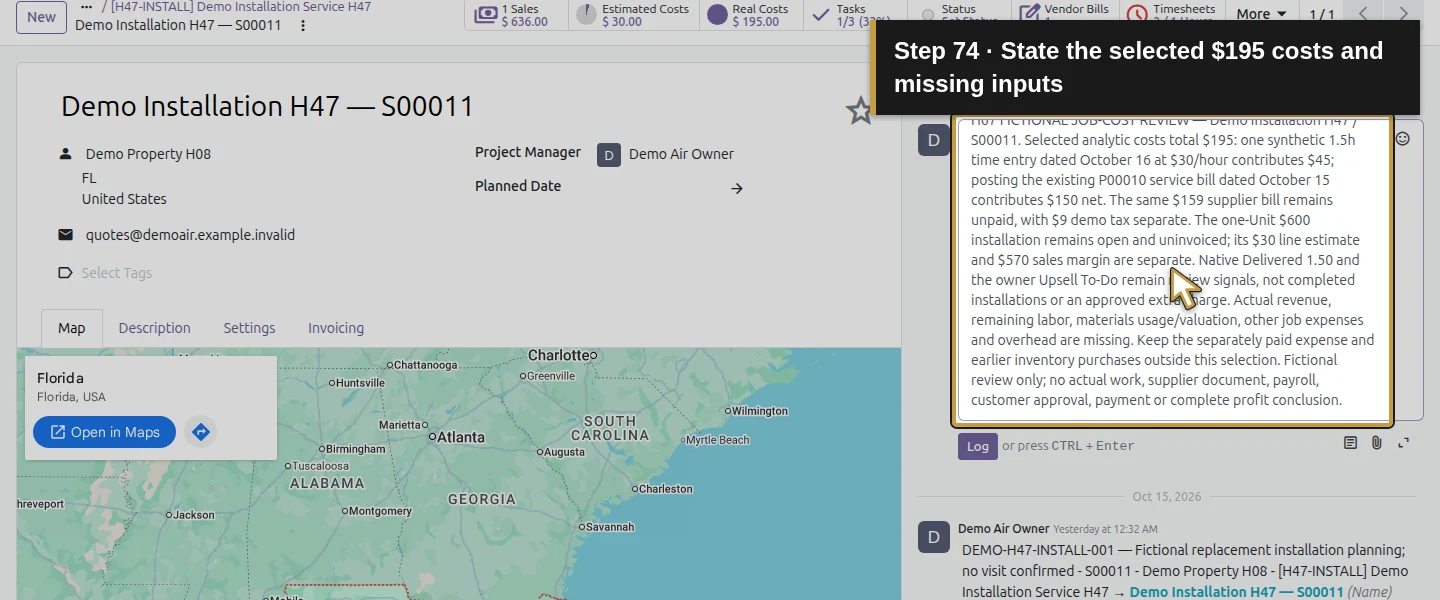Click the map directions icon

(201, 432)
